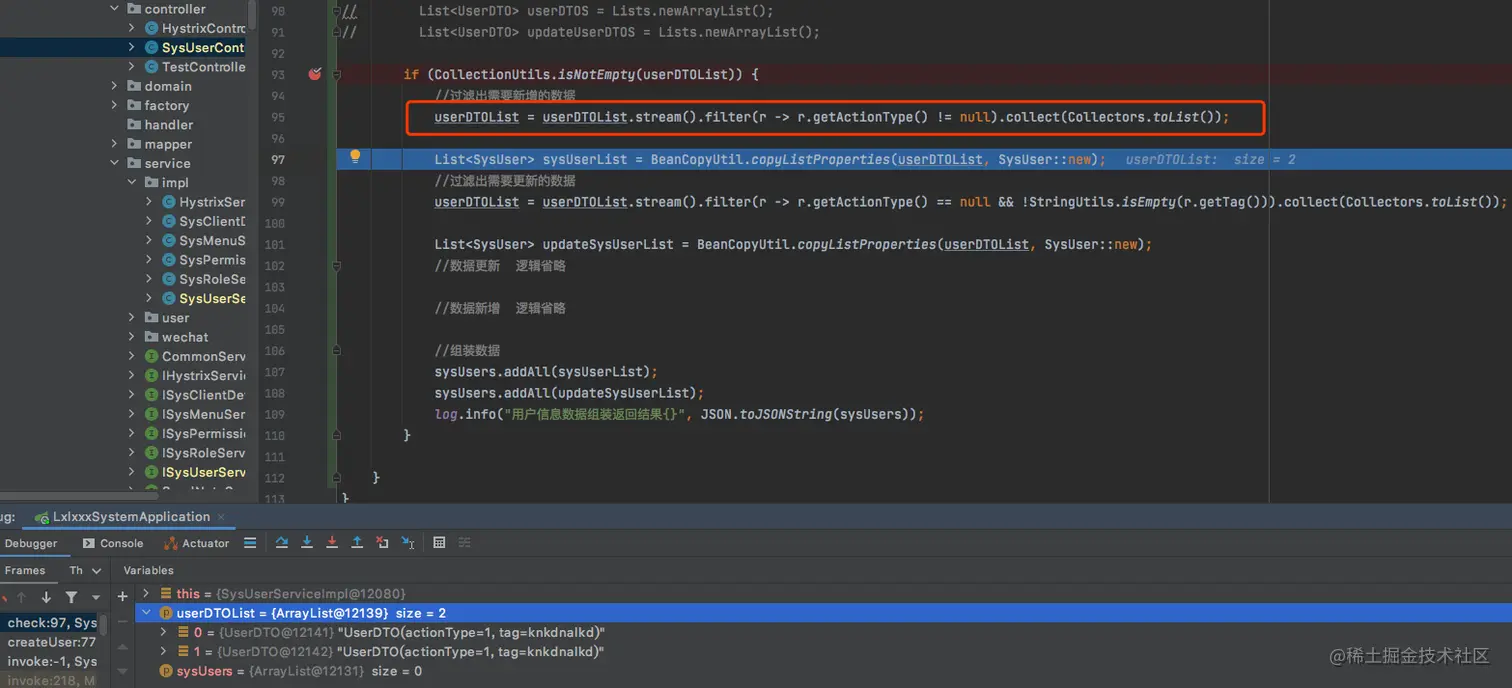This screenshot has height=688, width=1512.
Task: Select the invoke:-1 stack frame
Action: click(50, 661)
